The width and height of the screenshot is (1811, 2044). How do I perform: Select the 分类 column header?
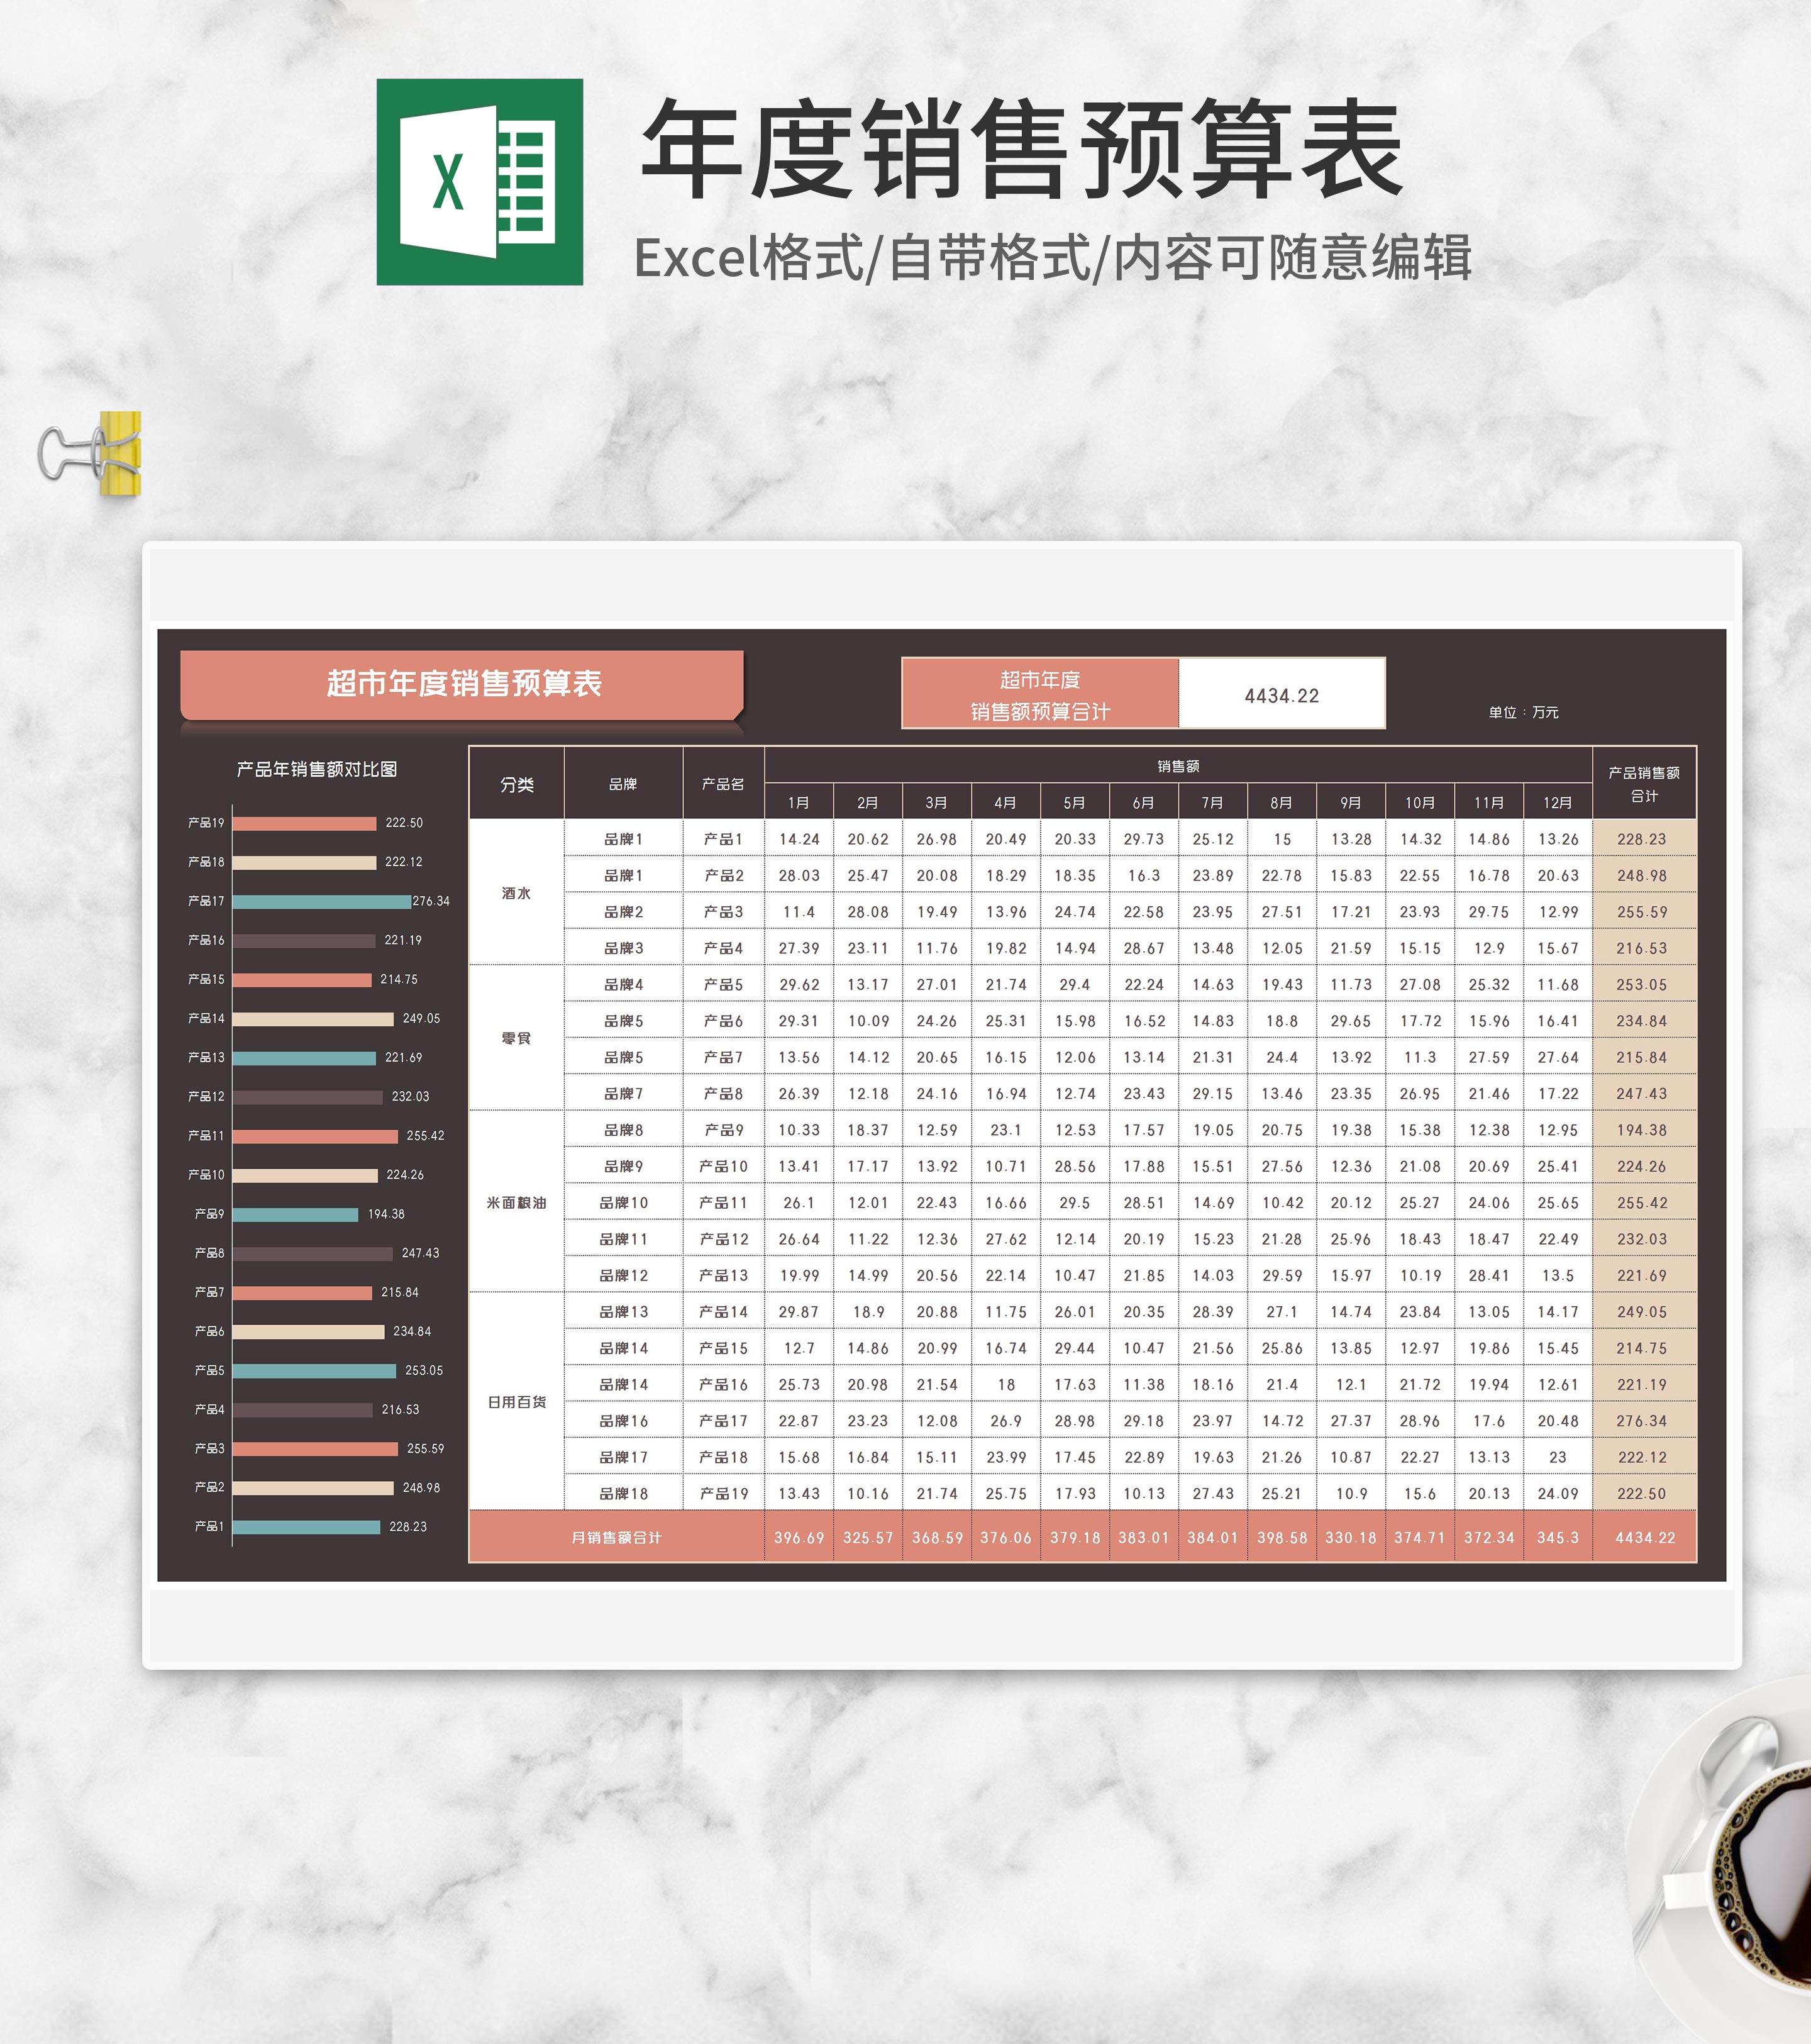click(x=516, y=784)
